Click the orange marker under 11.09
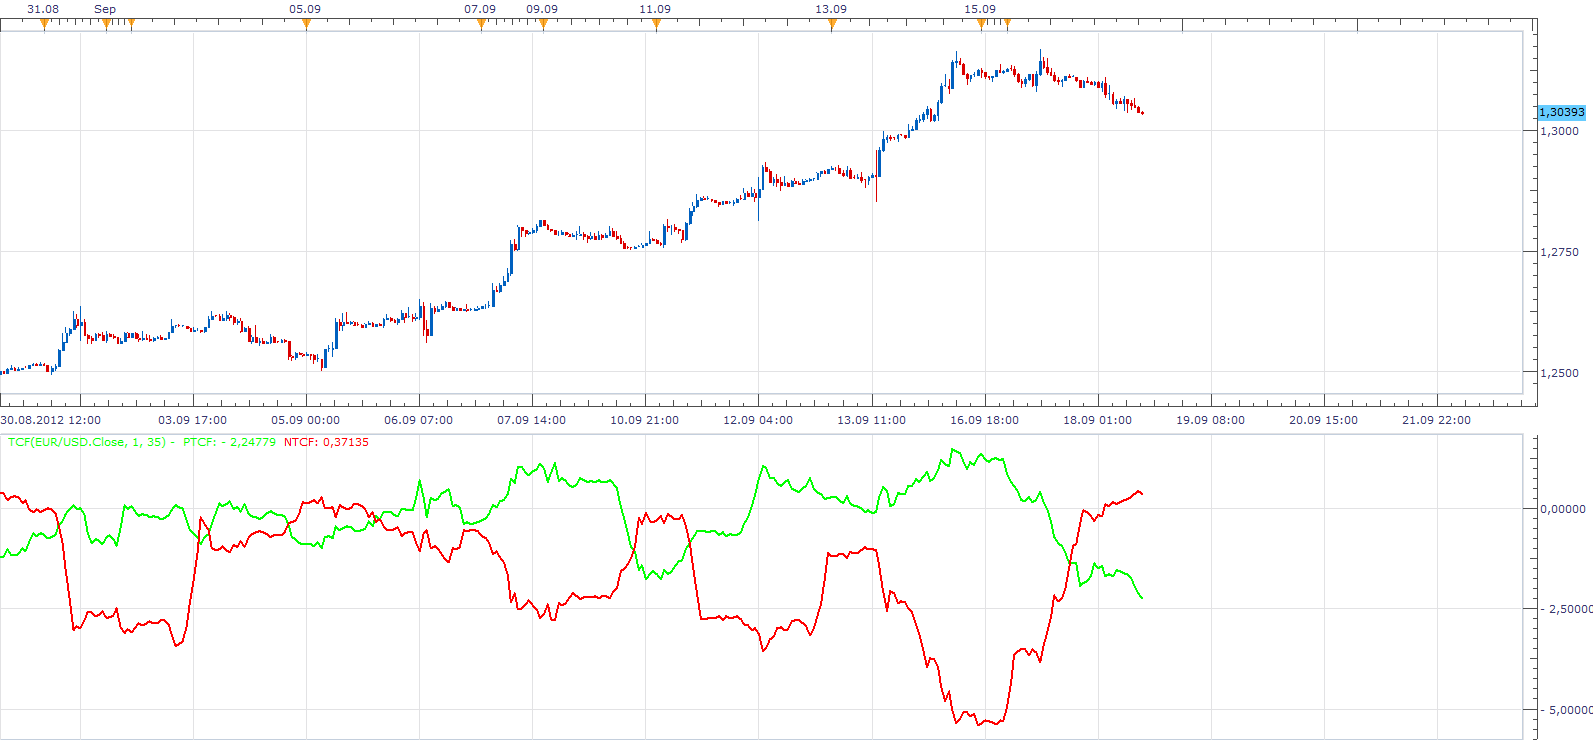The width and height of the screenshot is (1594, 740). pyautogui.click(x=656, y=24)
